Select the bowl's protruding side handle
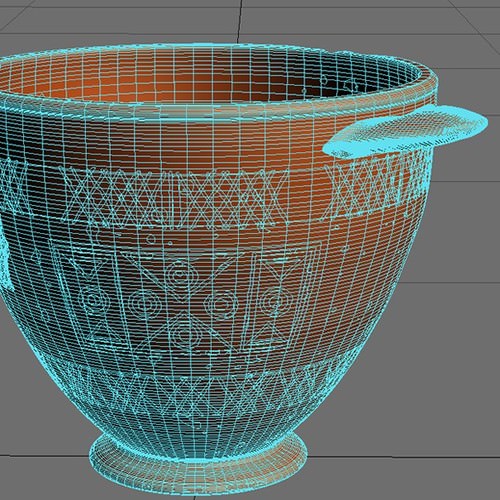The height and width of the screenshot is (500, 500). [x=405, y=131]
